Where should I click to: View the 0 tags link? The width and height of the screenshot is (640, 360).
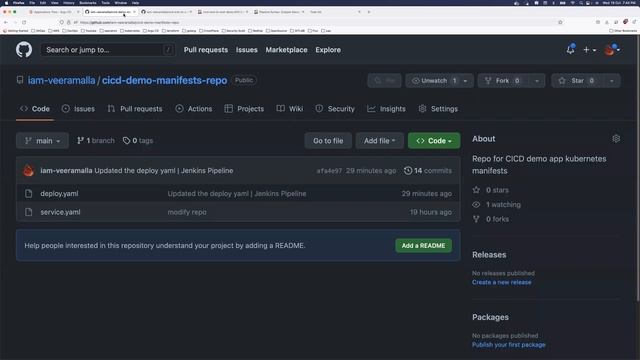tap(138, 141)
